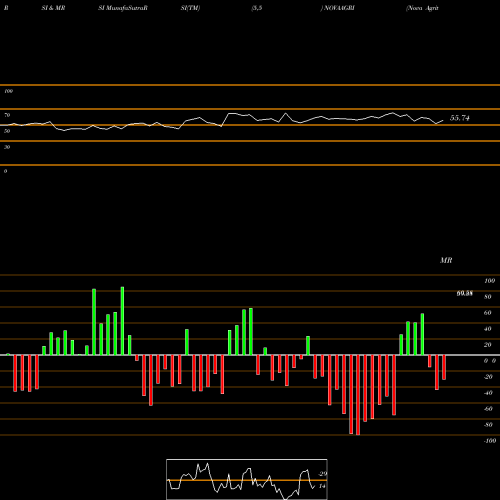500x500 pixels.
Task: Click the '(Nova Agrit' company name text
Action: click(x=422, y=8)
